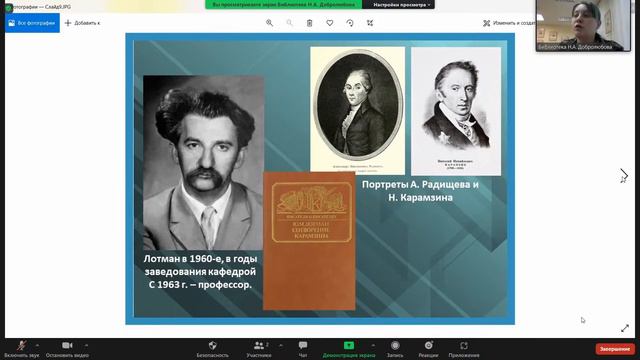Click the green screen-viewing notification banner
The height and width of the screenshot is (360, 640).
(283, 4)
